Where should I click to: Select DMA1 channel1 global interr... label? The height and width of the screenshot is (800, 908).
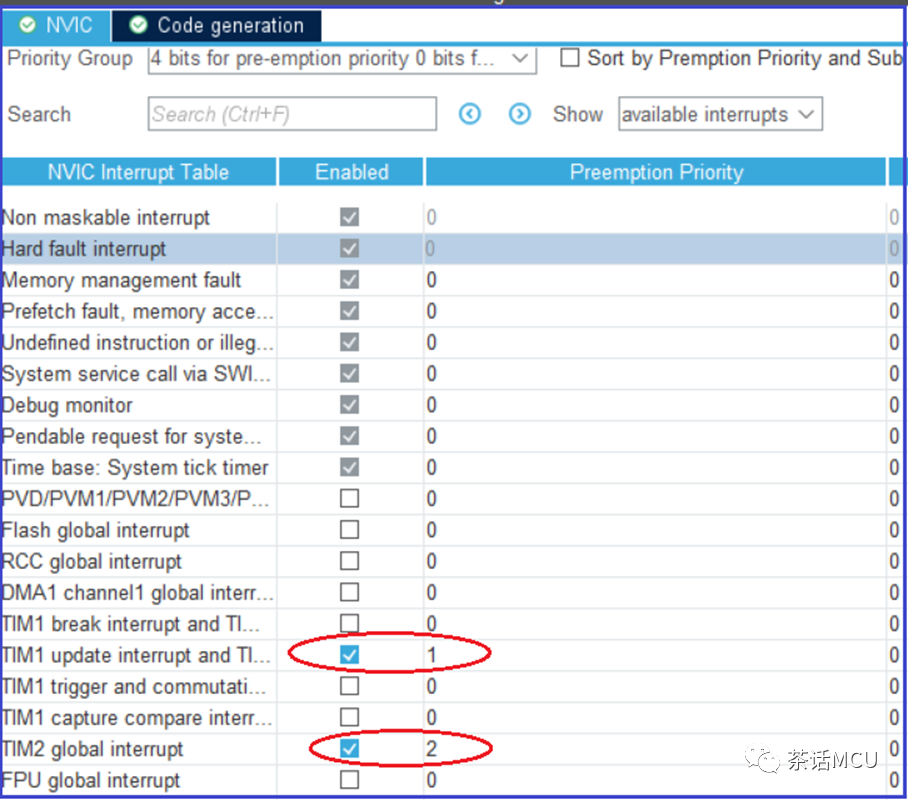[137, 593]
